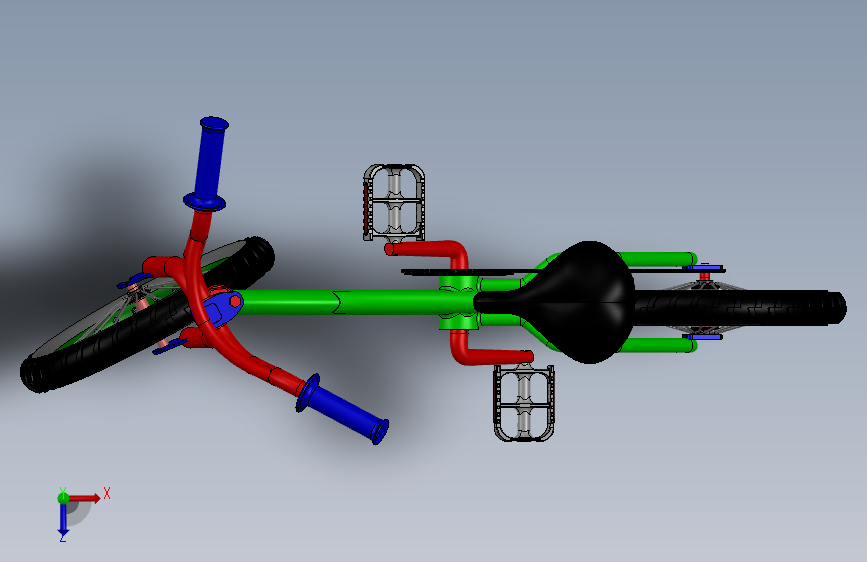Select the rear black tire

tap(741, 308)
